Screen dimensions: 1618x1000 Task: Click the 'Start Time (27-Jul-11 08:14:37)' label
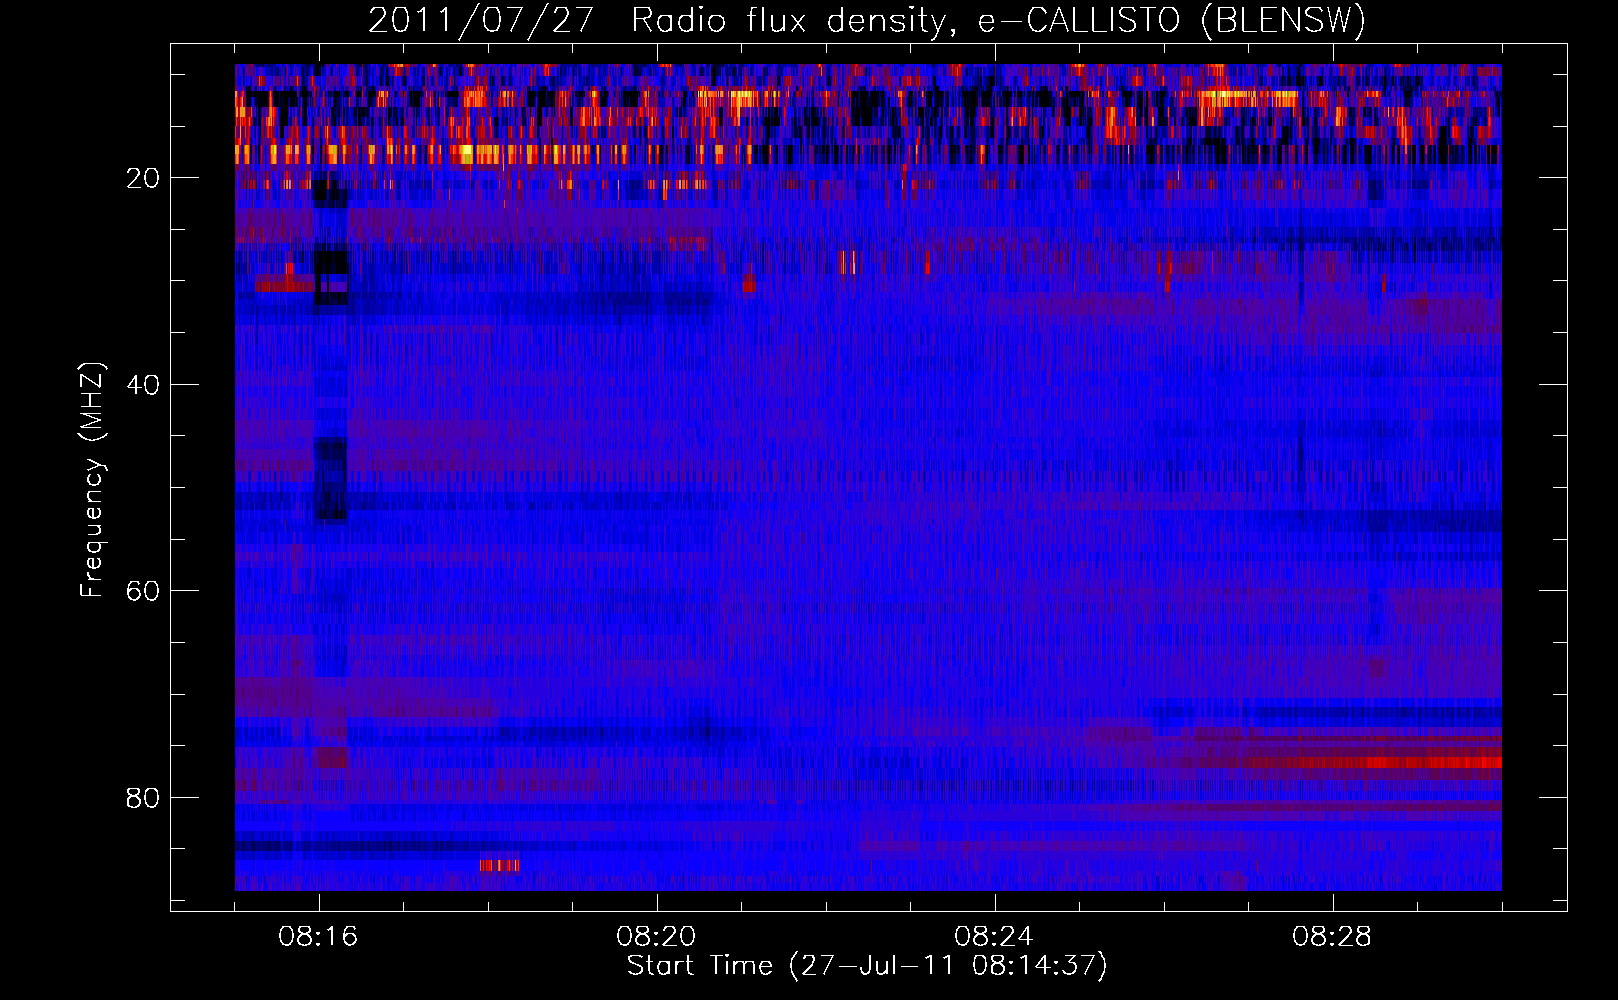867,966
